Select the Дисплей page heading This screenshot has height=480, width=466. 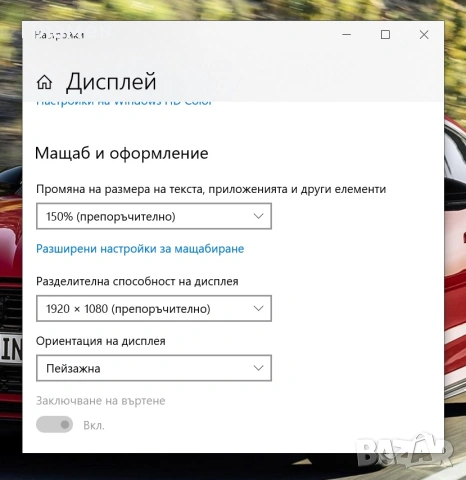[111, 82]
